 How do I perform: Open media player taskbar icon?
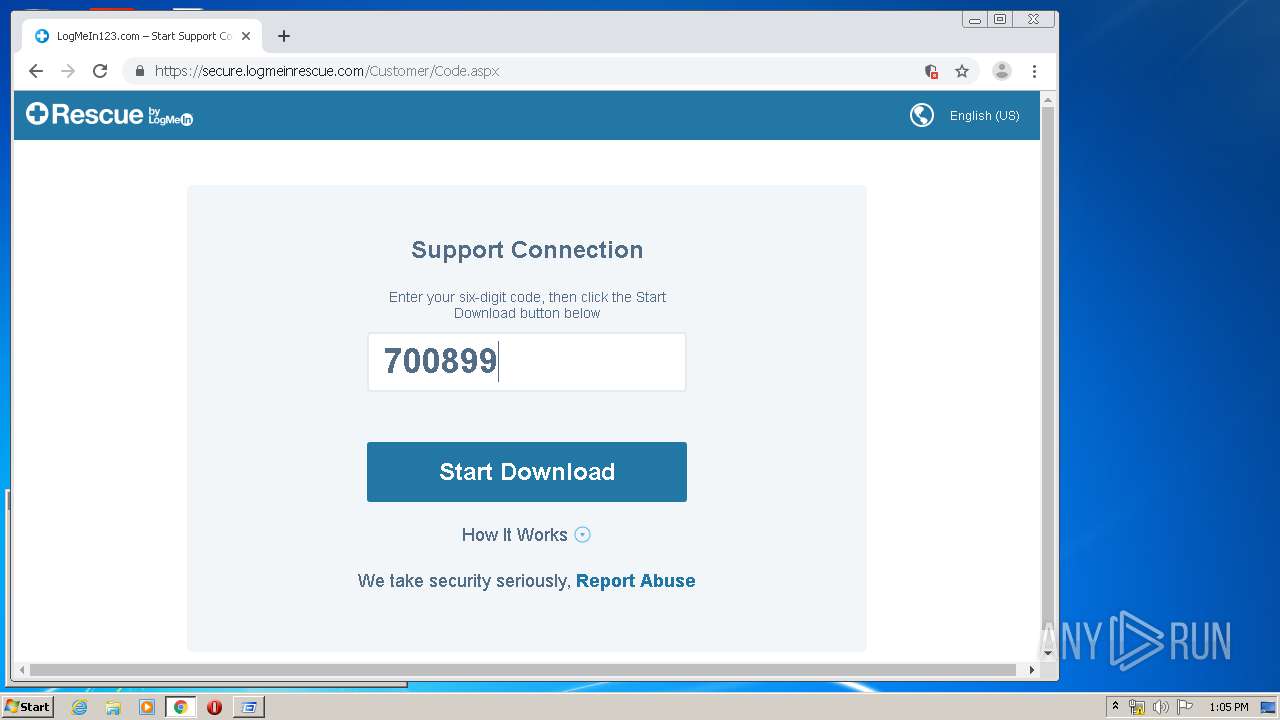pyautogui.click(x=147, y=707)
